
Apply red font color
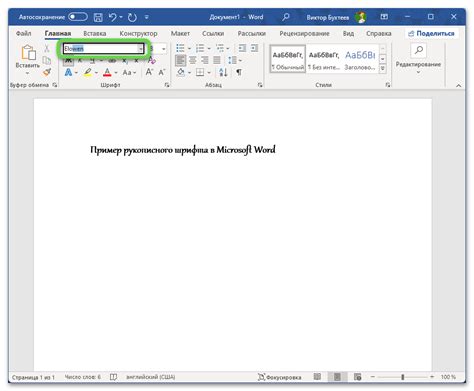(x=107, y=72)
